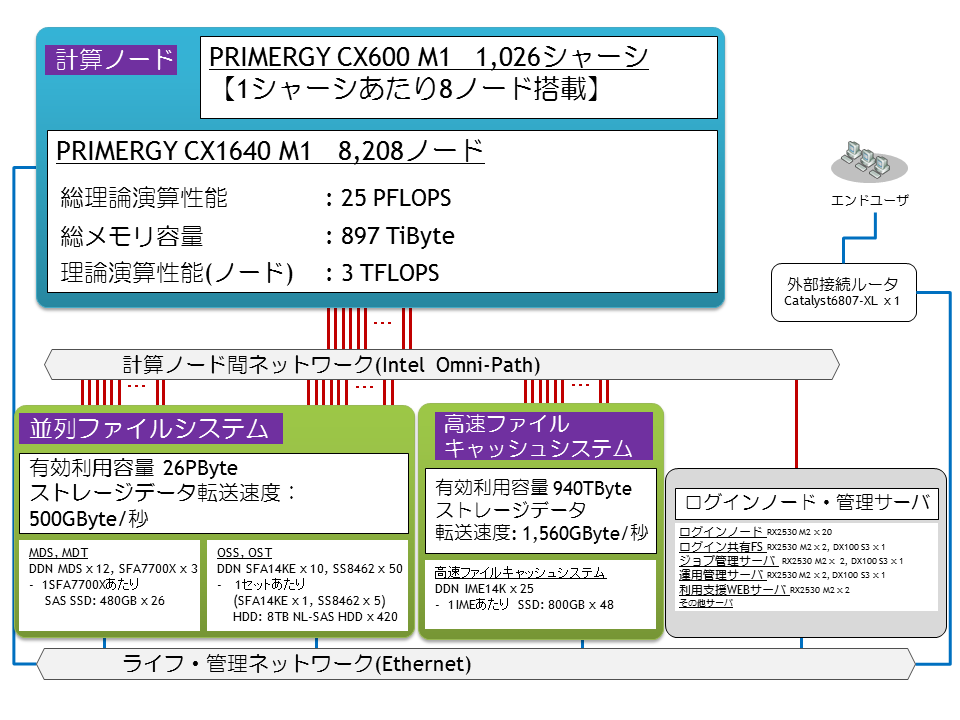Click the (SFA14KE x 1, SS8462 x 5) line
The image size is (960, 720).
tap(309, 601)
